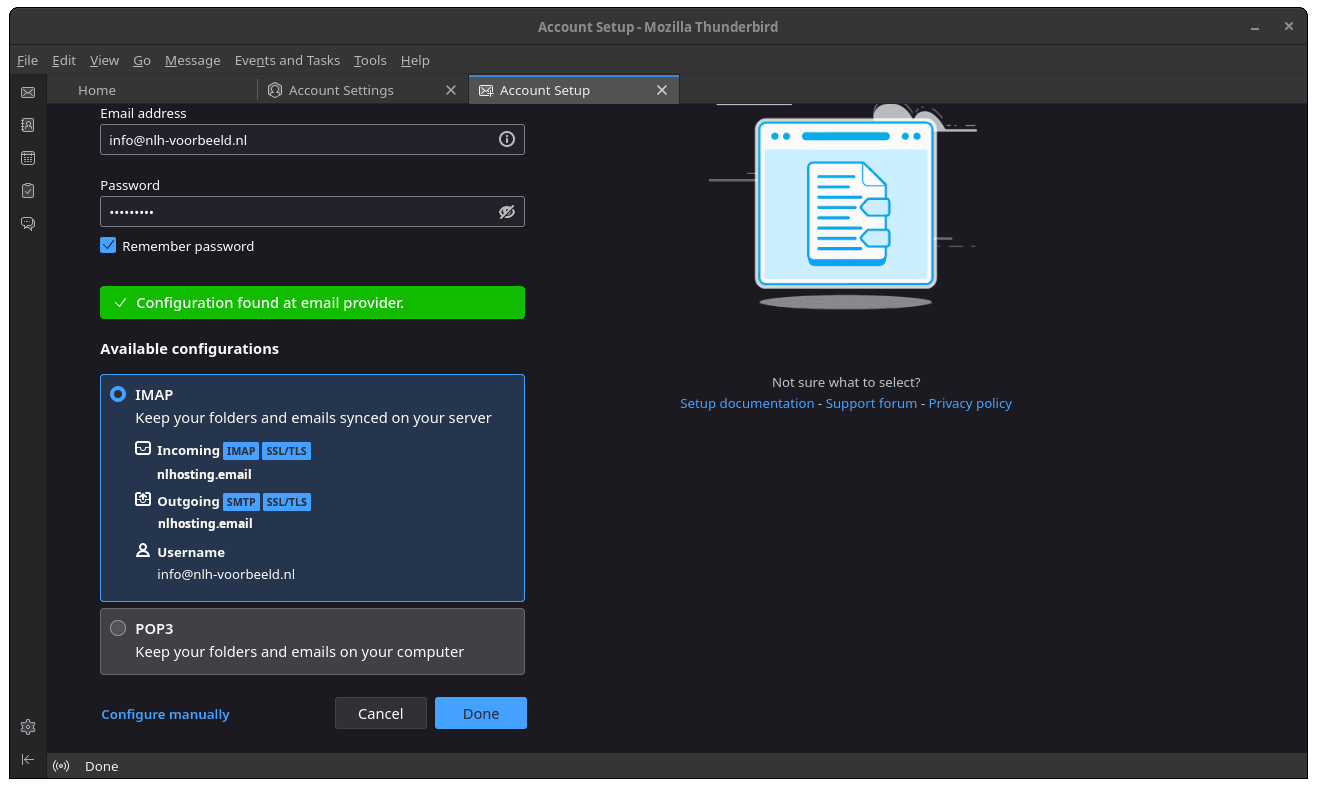The image size is (1317, 788).
Task: Select the Account Setup tab
Action: 574,90
